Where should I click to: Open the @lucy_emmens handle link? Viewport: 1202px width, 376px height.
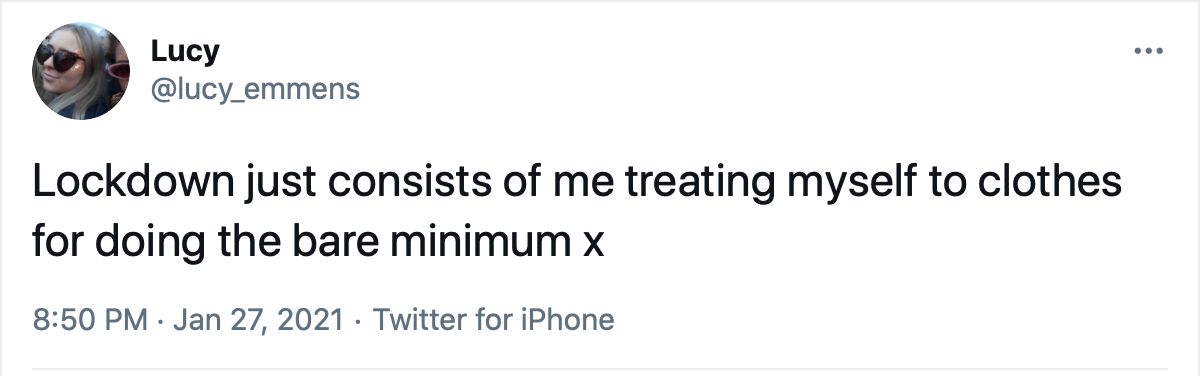(x=254, y=90)
